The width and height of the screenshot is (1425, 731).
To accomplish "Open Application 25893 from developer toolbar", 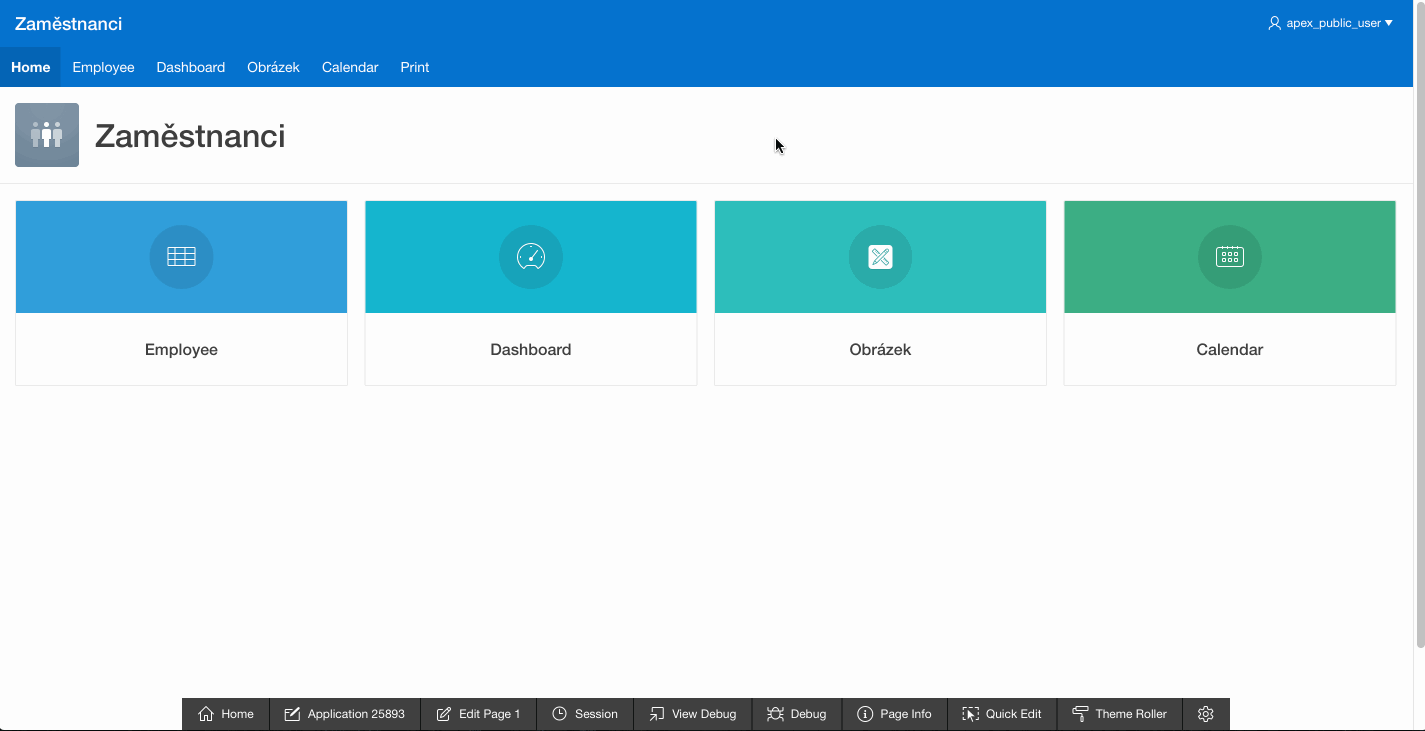I will [x=344, y=714].
